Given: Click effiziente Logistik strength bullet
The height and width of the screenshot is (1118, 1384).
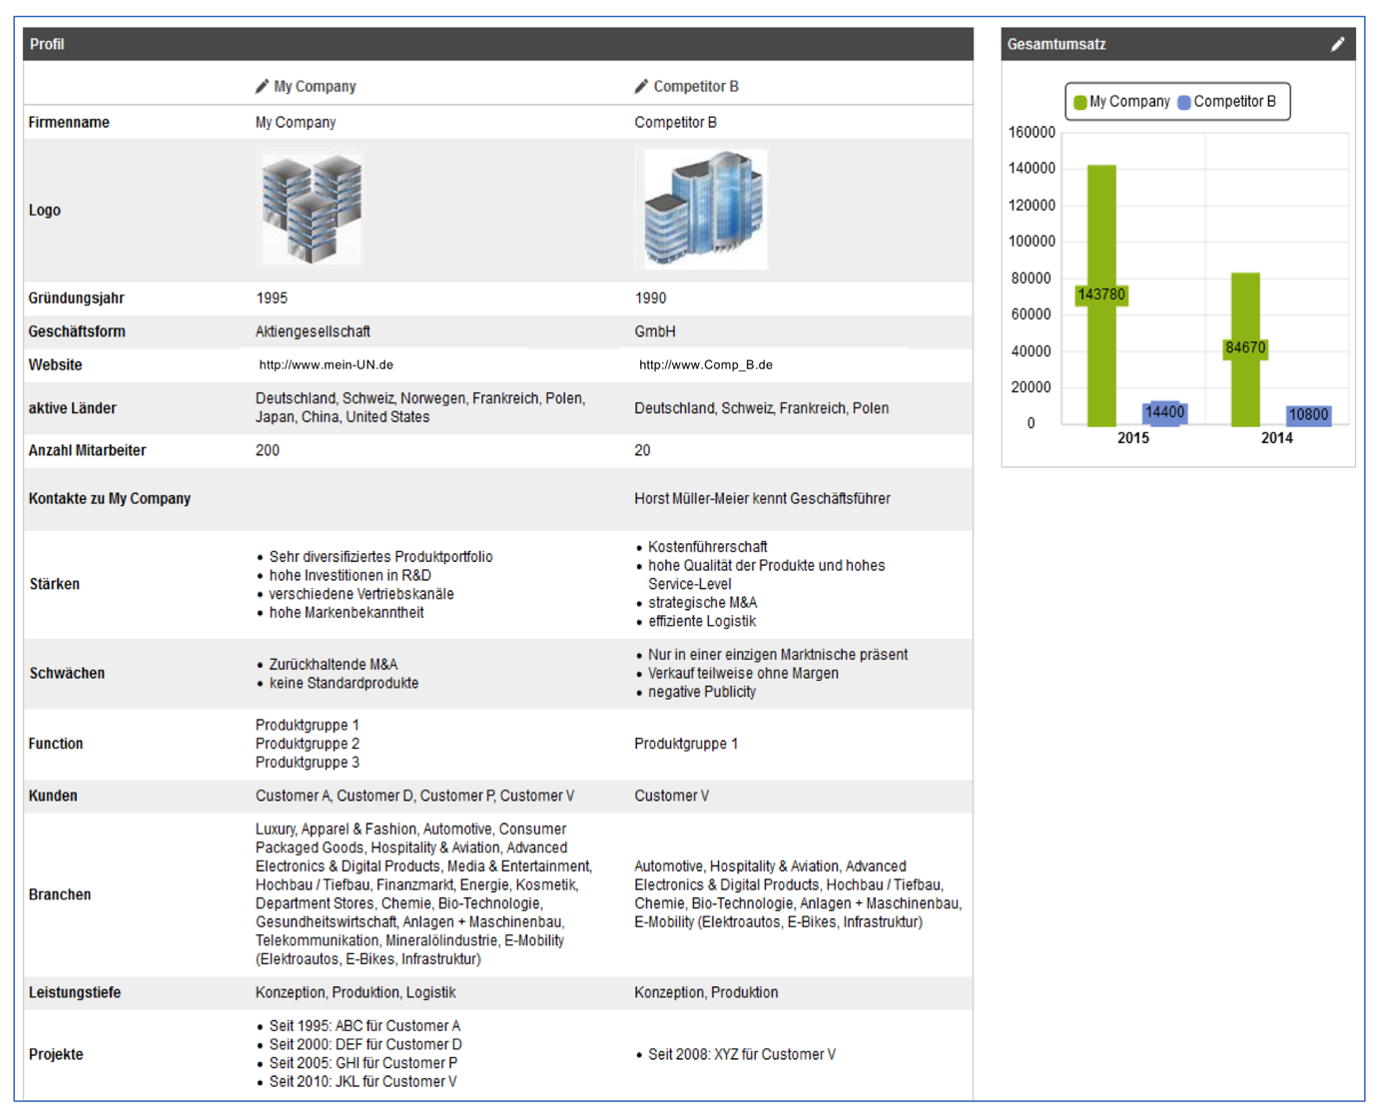Looking at the screenshot, I should point(702,621).
